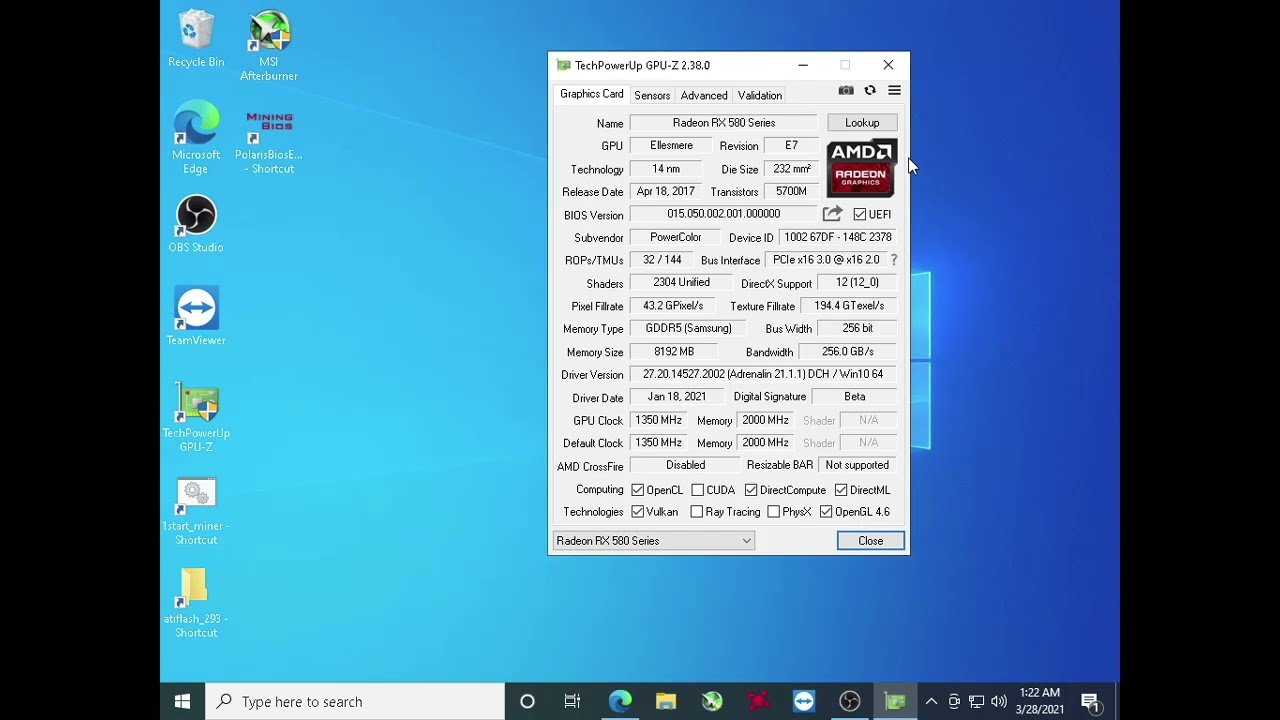1280x720 pixels.
Task: Click the Resizable BAR Not supported field
Action: [x=857, y=465]
